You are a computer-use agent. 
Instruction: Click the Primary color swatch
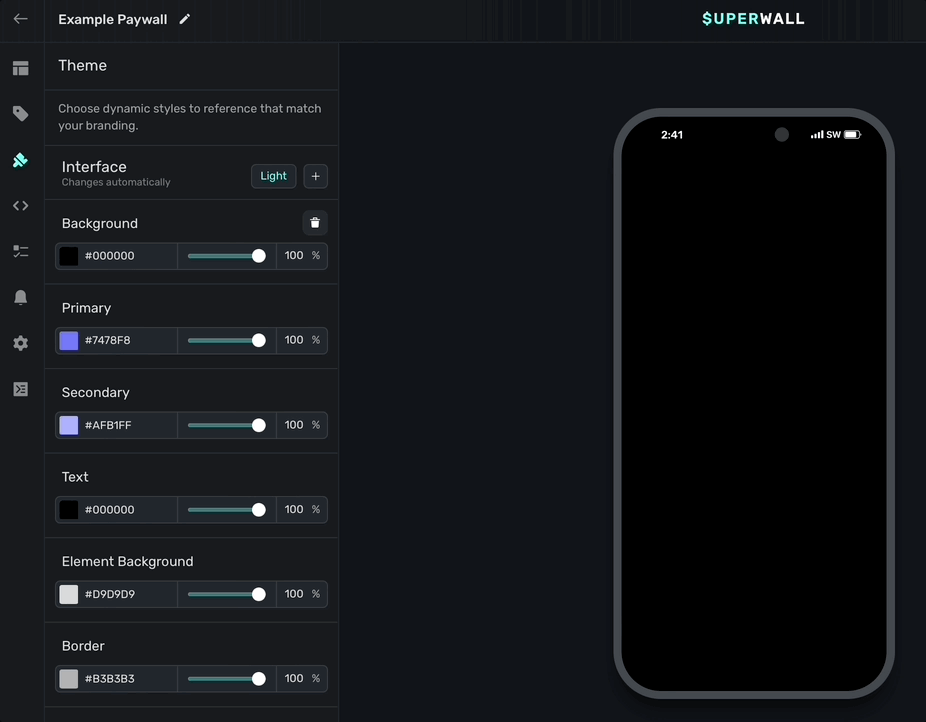tap(69, 340)
